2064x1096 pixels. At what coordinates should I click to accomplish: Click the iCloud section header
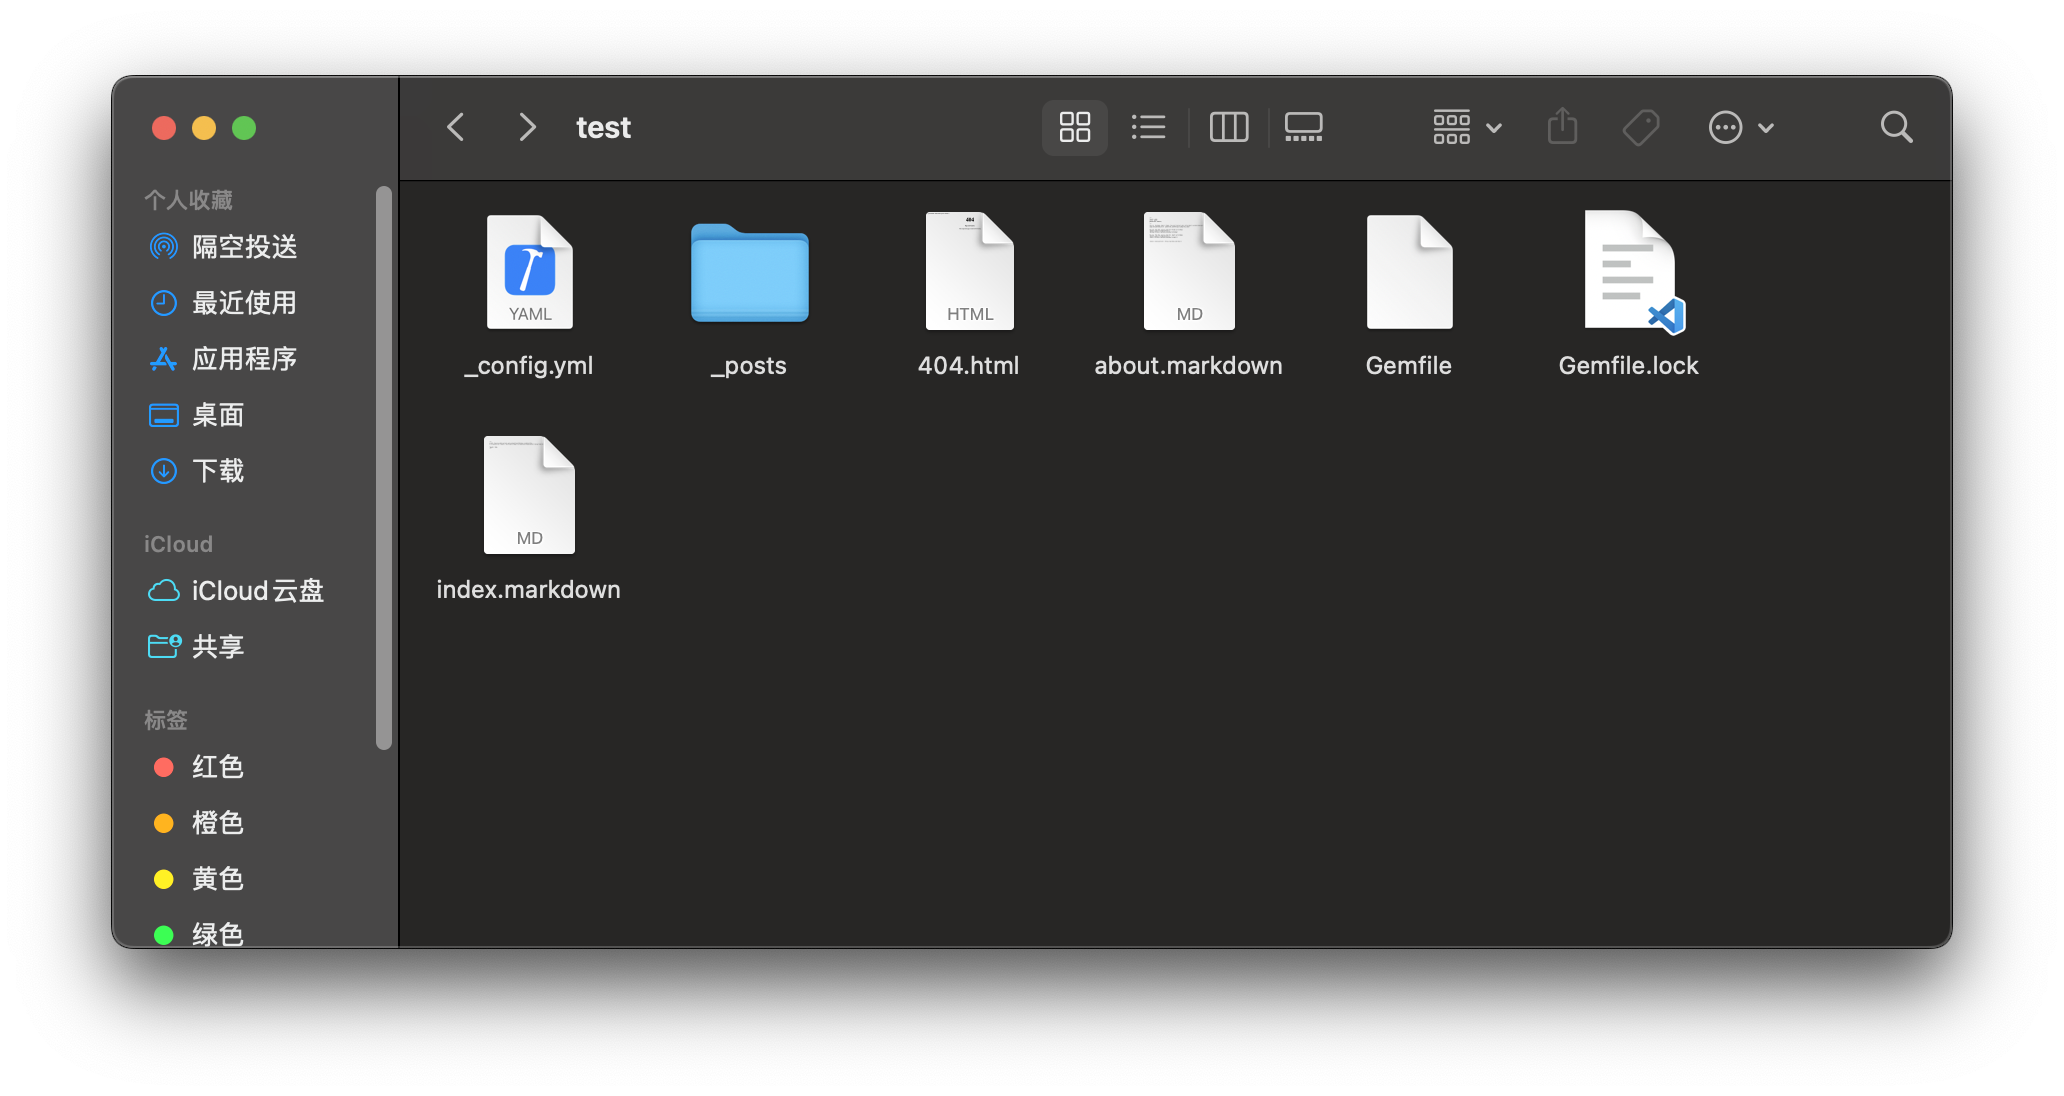click(178, 544)
